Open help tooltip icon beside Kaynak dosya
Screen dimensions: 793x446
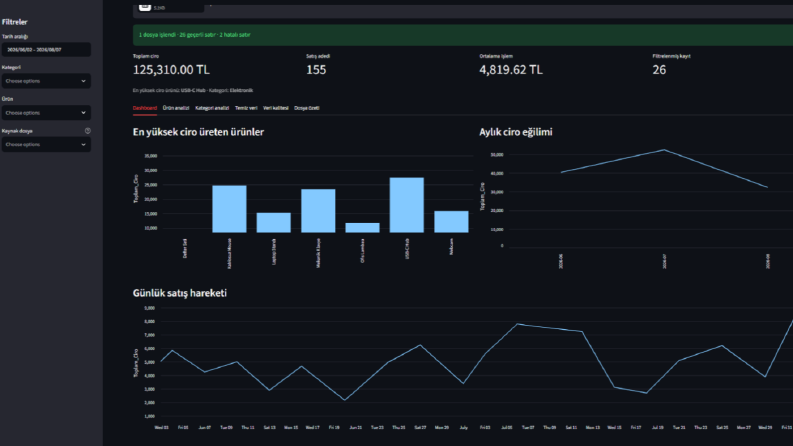(87, 131)
